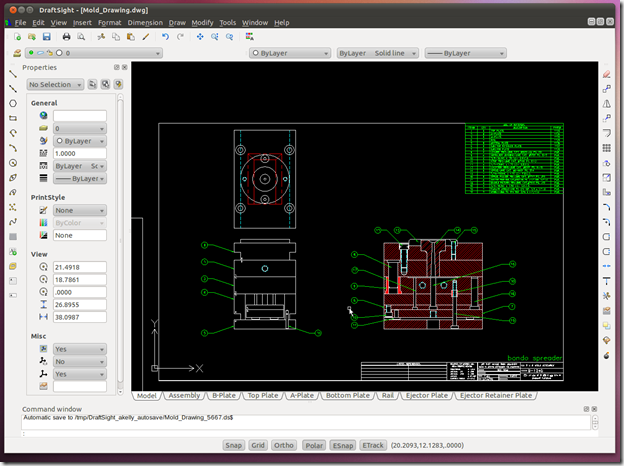Open the General color ByLayer dropdown in Properties
Image resolution: width=624 pixels, height=466 pixels.
80,141
